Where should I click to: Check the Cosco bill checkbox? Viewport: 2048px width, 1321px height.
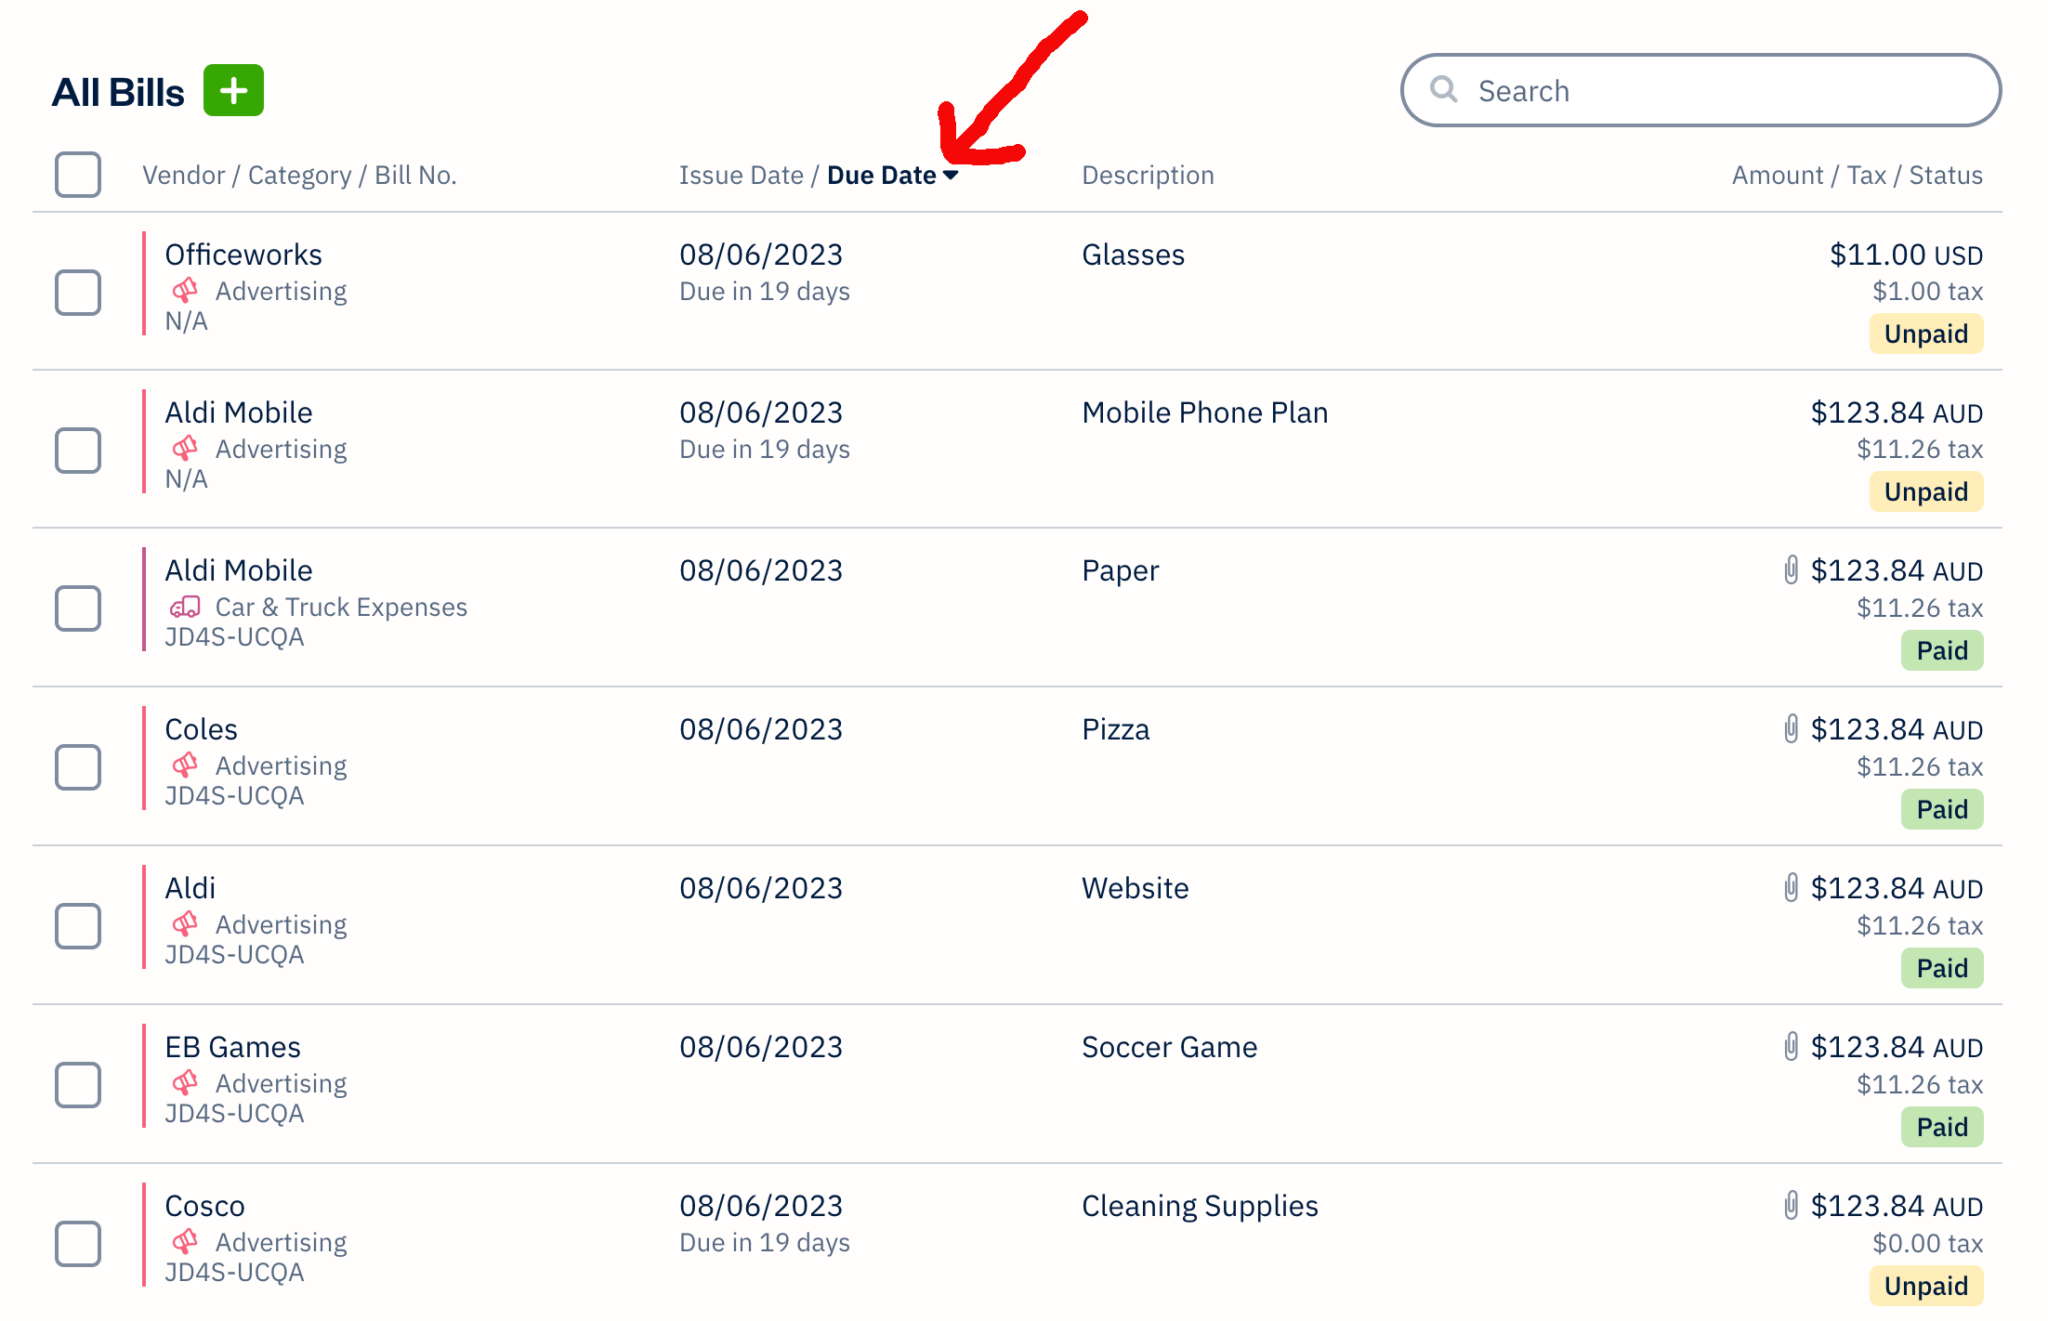coord(77,1245)
